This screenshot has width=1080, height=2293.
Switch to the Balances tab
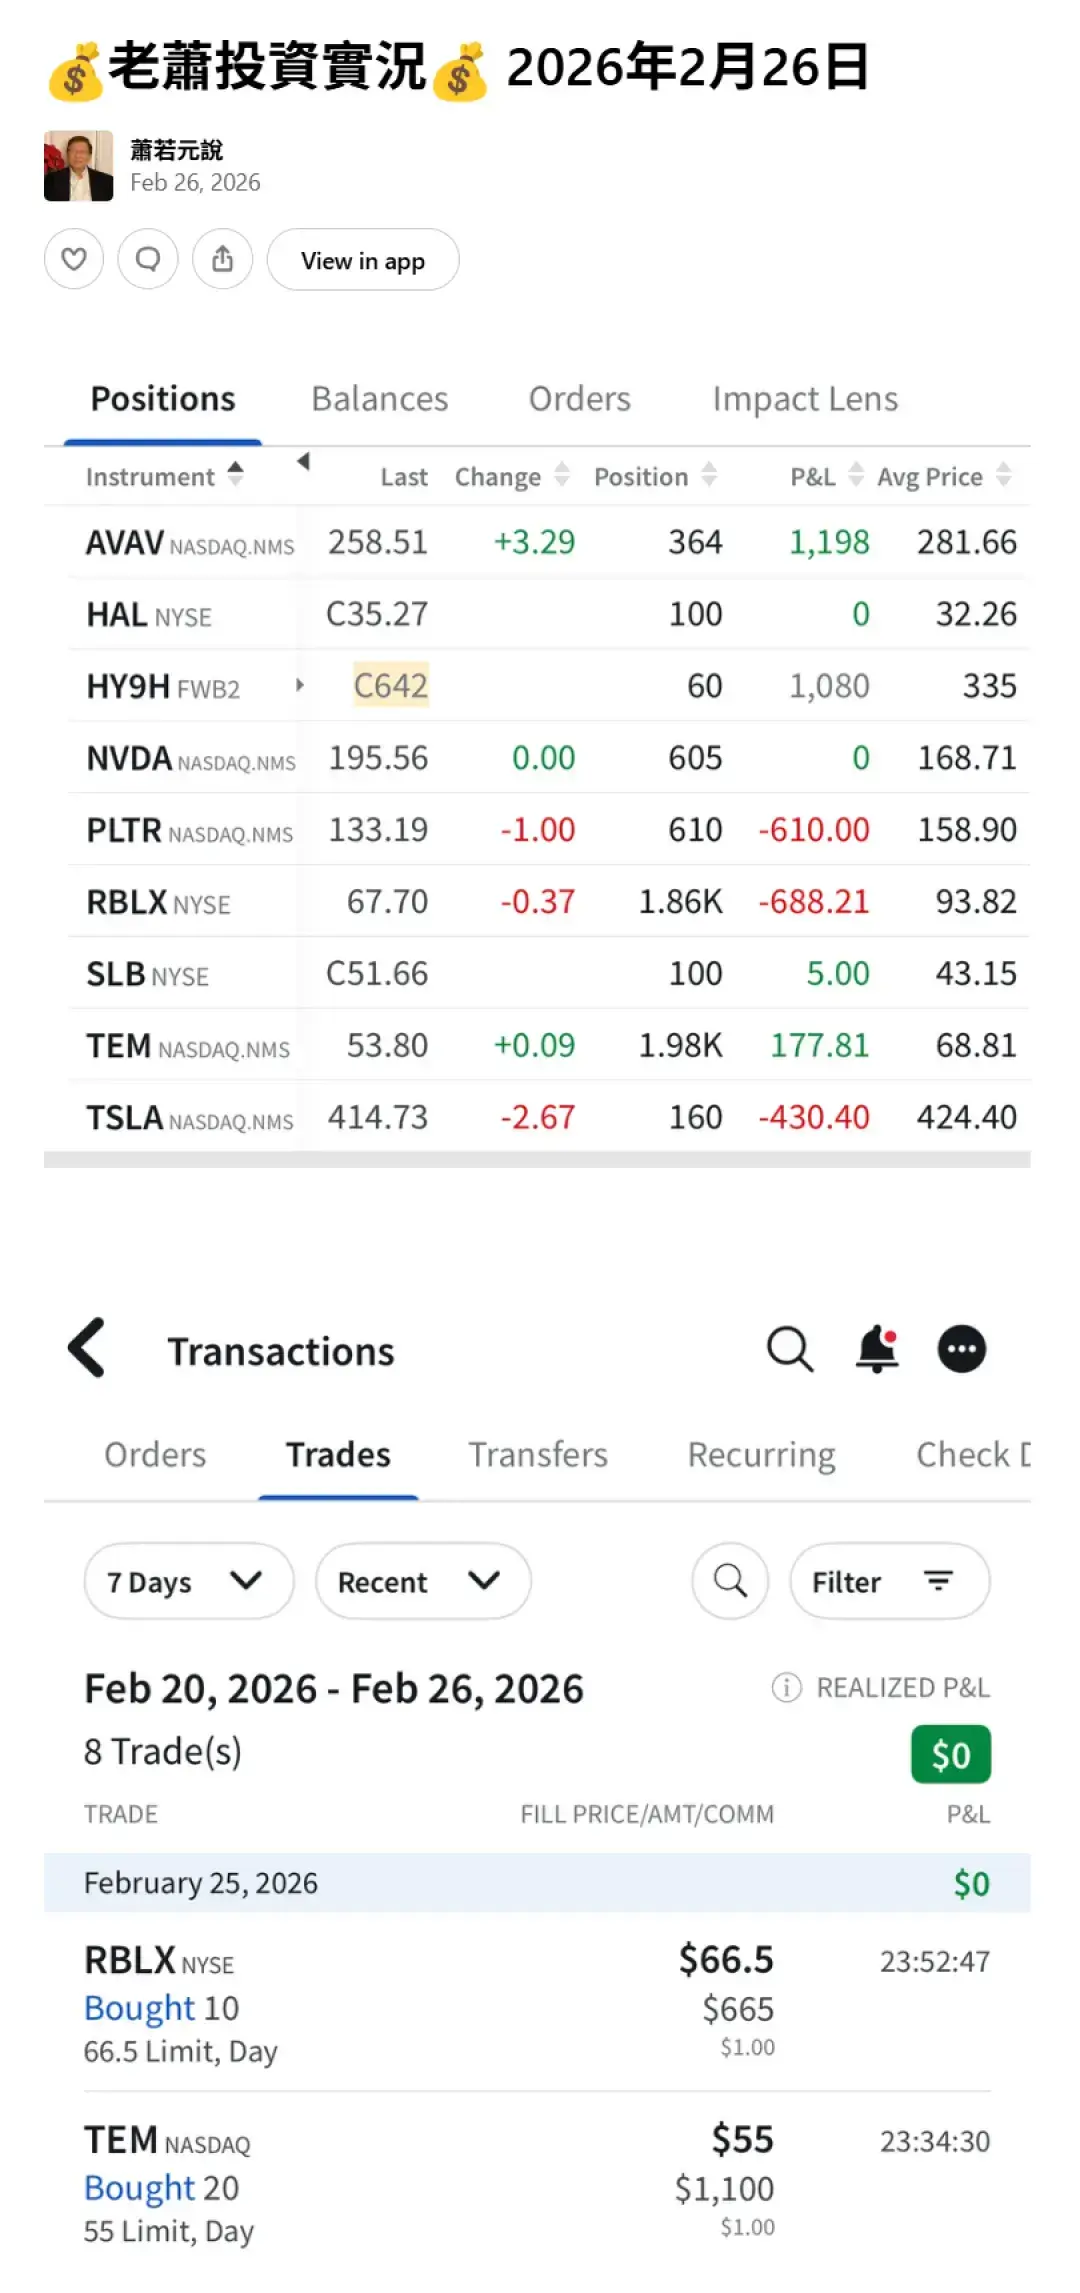(379, 399)
